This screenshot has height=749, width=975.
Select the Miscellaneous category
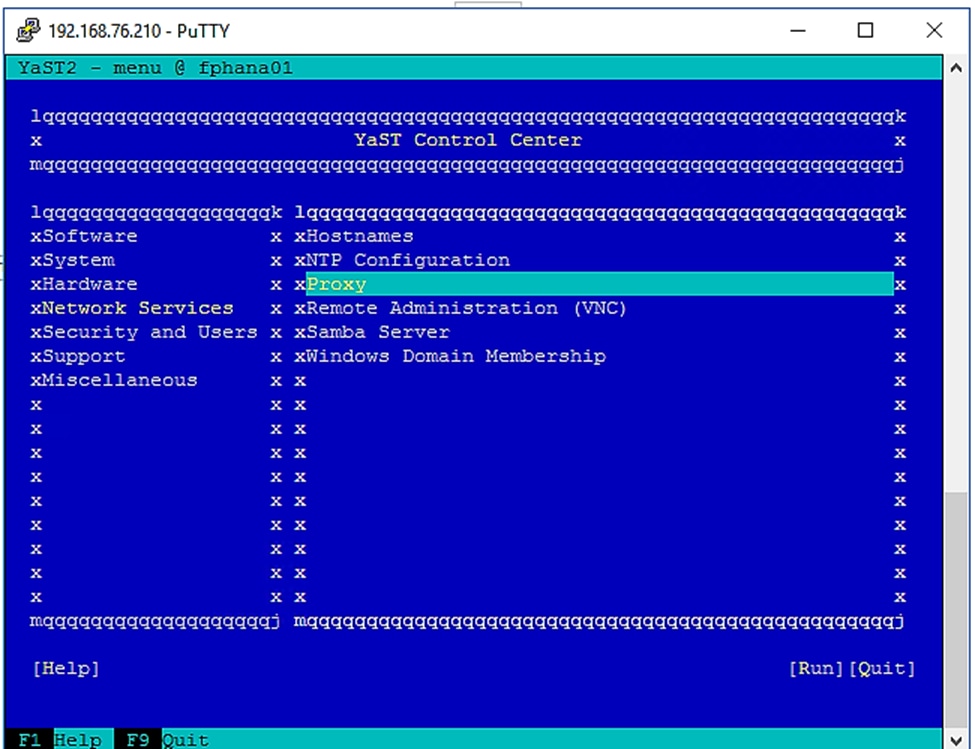coord(119,380)
